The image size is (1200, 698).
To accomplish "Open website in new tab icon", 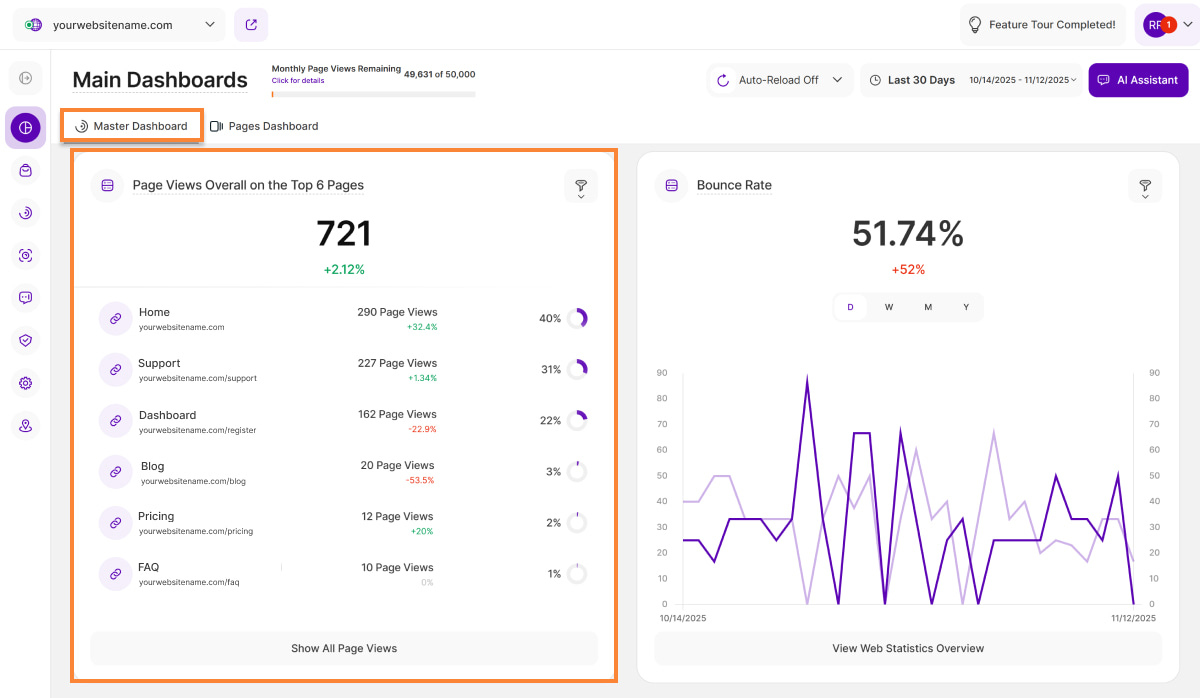I will point(251,25).
